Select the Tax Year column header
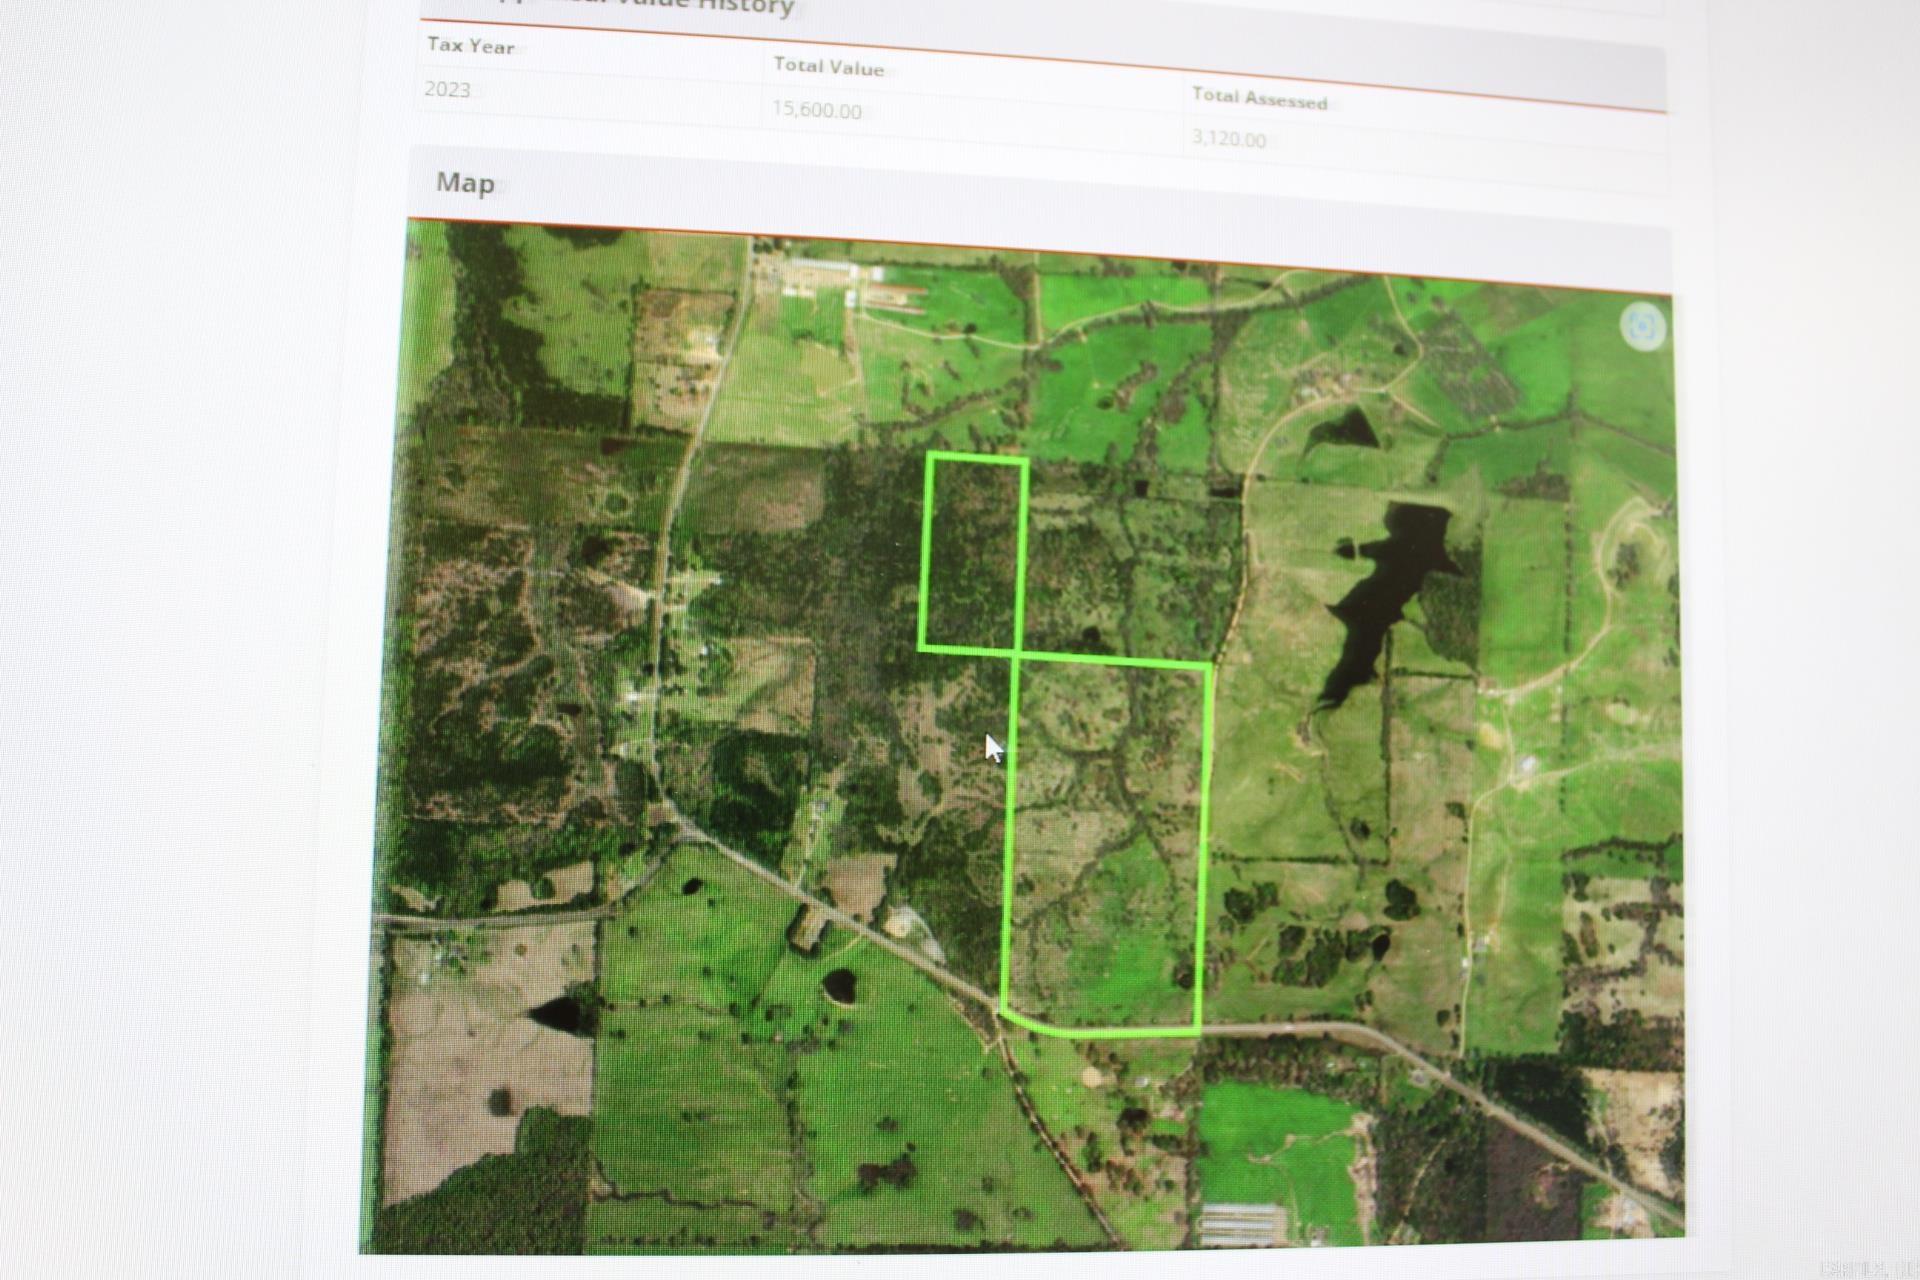This screenshot has width=1920, height=1280. click(470, 46)
